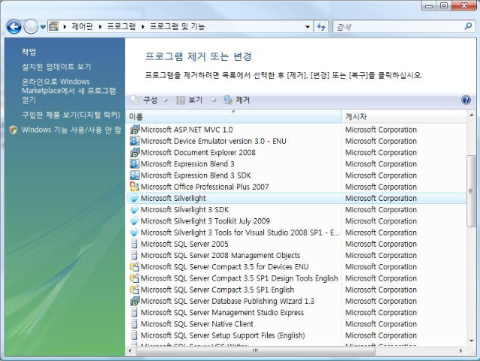480x361 pixels.
Task: Click Microsoft Office Professional Plus 2007 icon
Action: click(134, 187)
